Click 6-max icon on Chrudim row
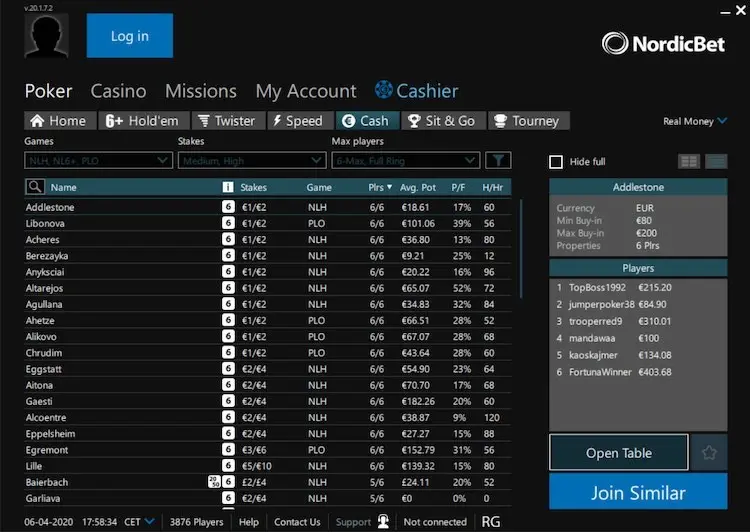The image size is (750, 532). [228, 353]
